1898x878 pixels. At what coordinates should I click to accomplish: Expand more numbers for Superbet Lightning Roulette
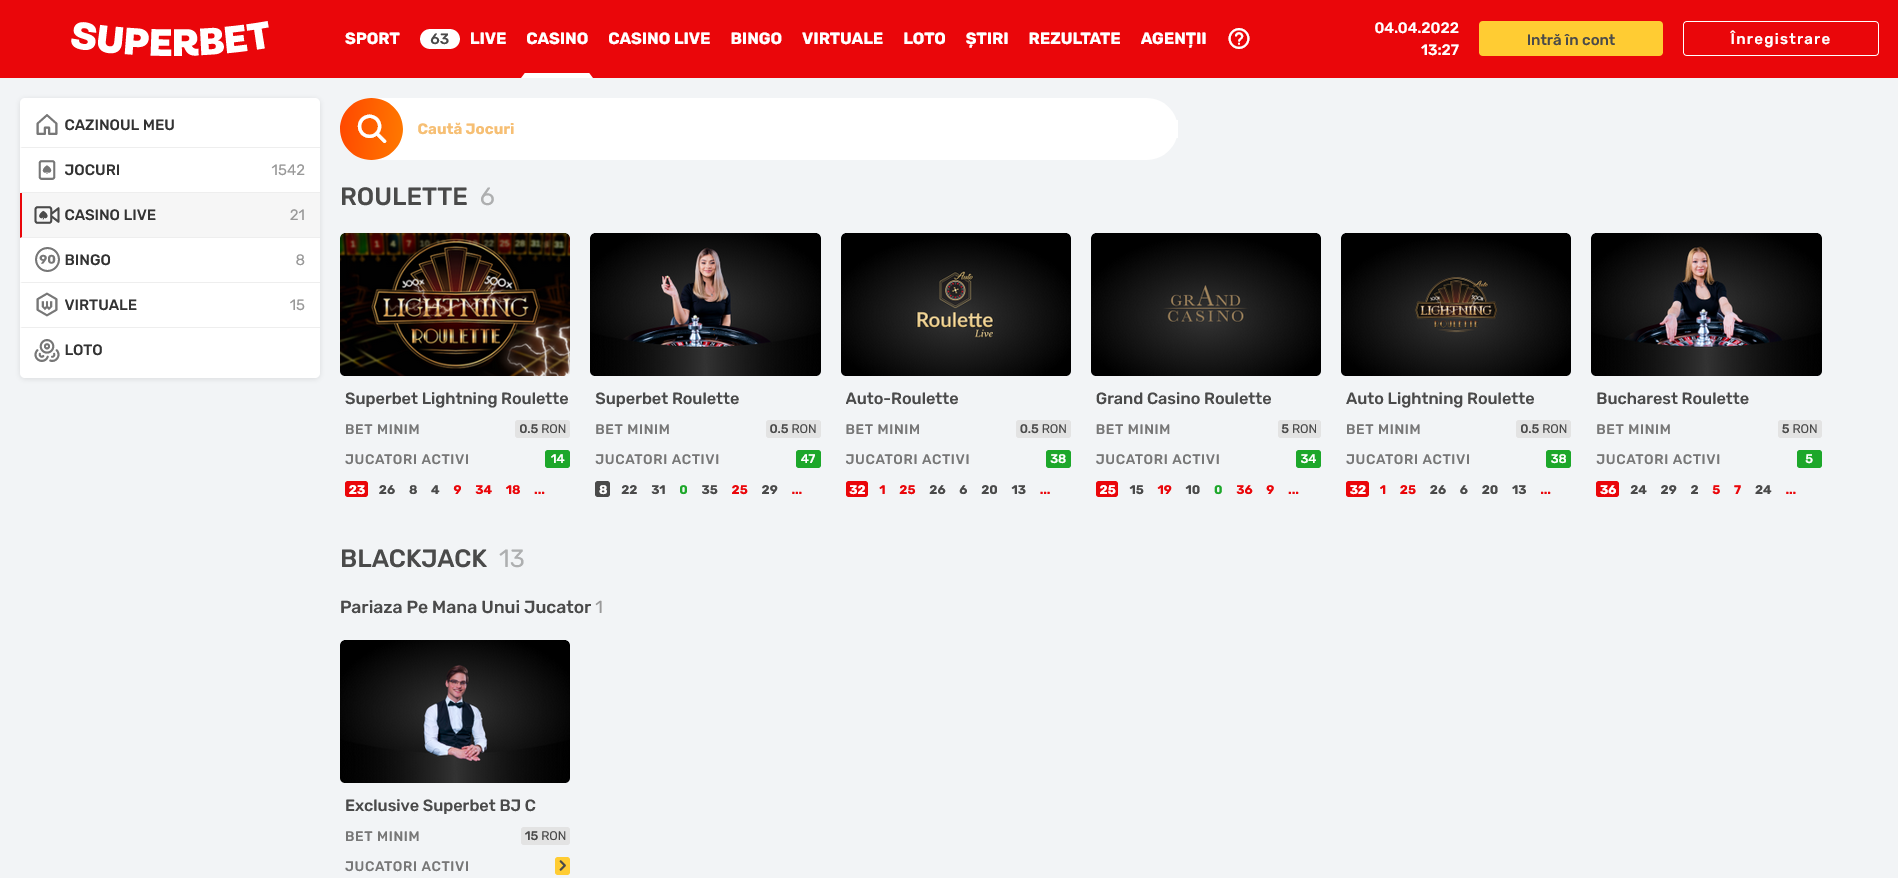tap(540, 490)
